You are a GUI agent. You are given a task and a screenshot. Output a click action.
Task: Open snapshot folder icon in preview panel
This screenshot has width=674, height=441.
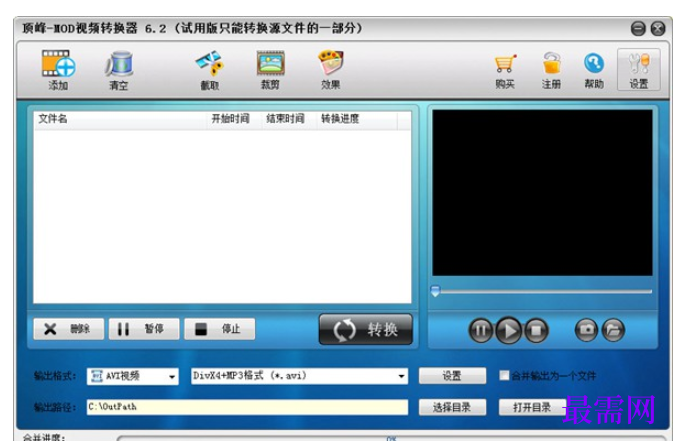coord(613,330)
